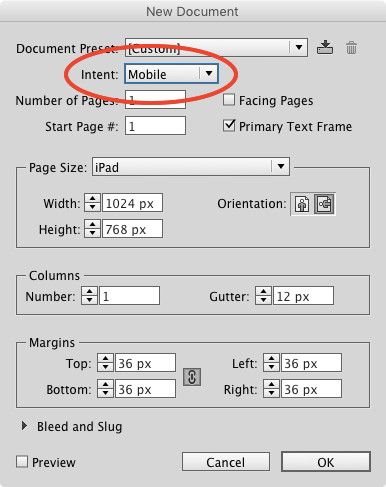Decrease Width with the down stepper arrow
The width and height of the screenshot is (386, 487).
[x=92, y=207]
